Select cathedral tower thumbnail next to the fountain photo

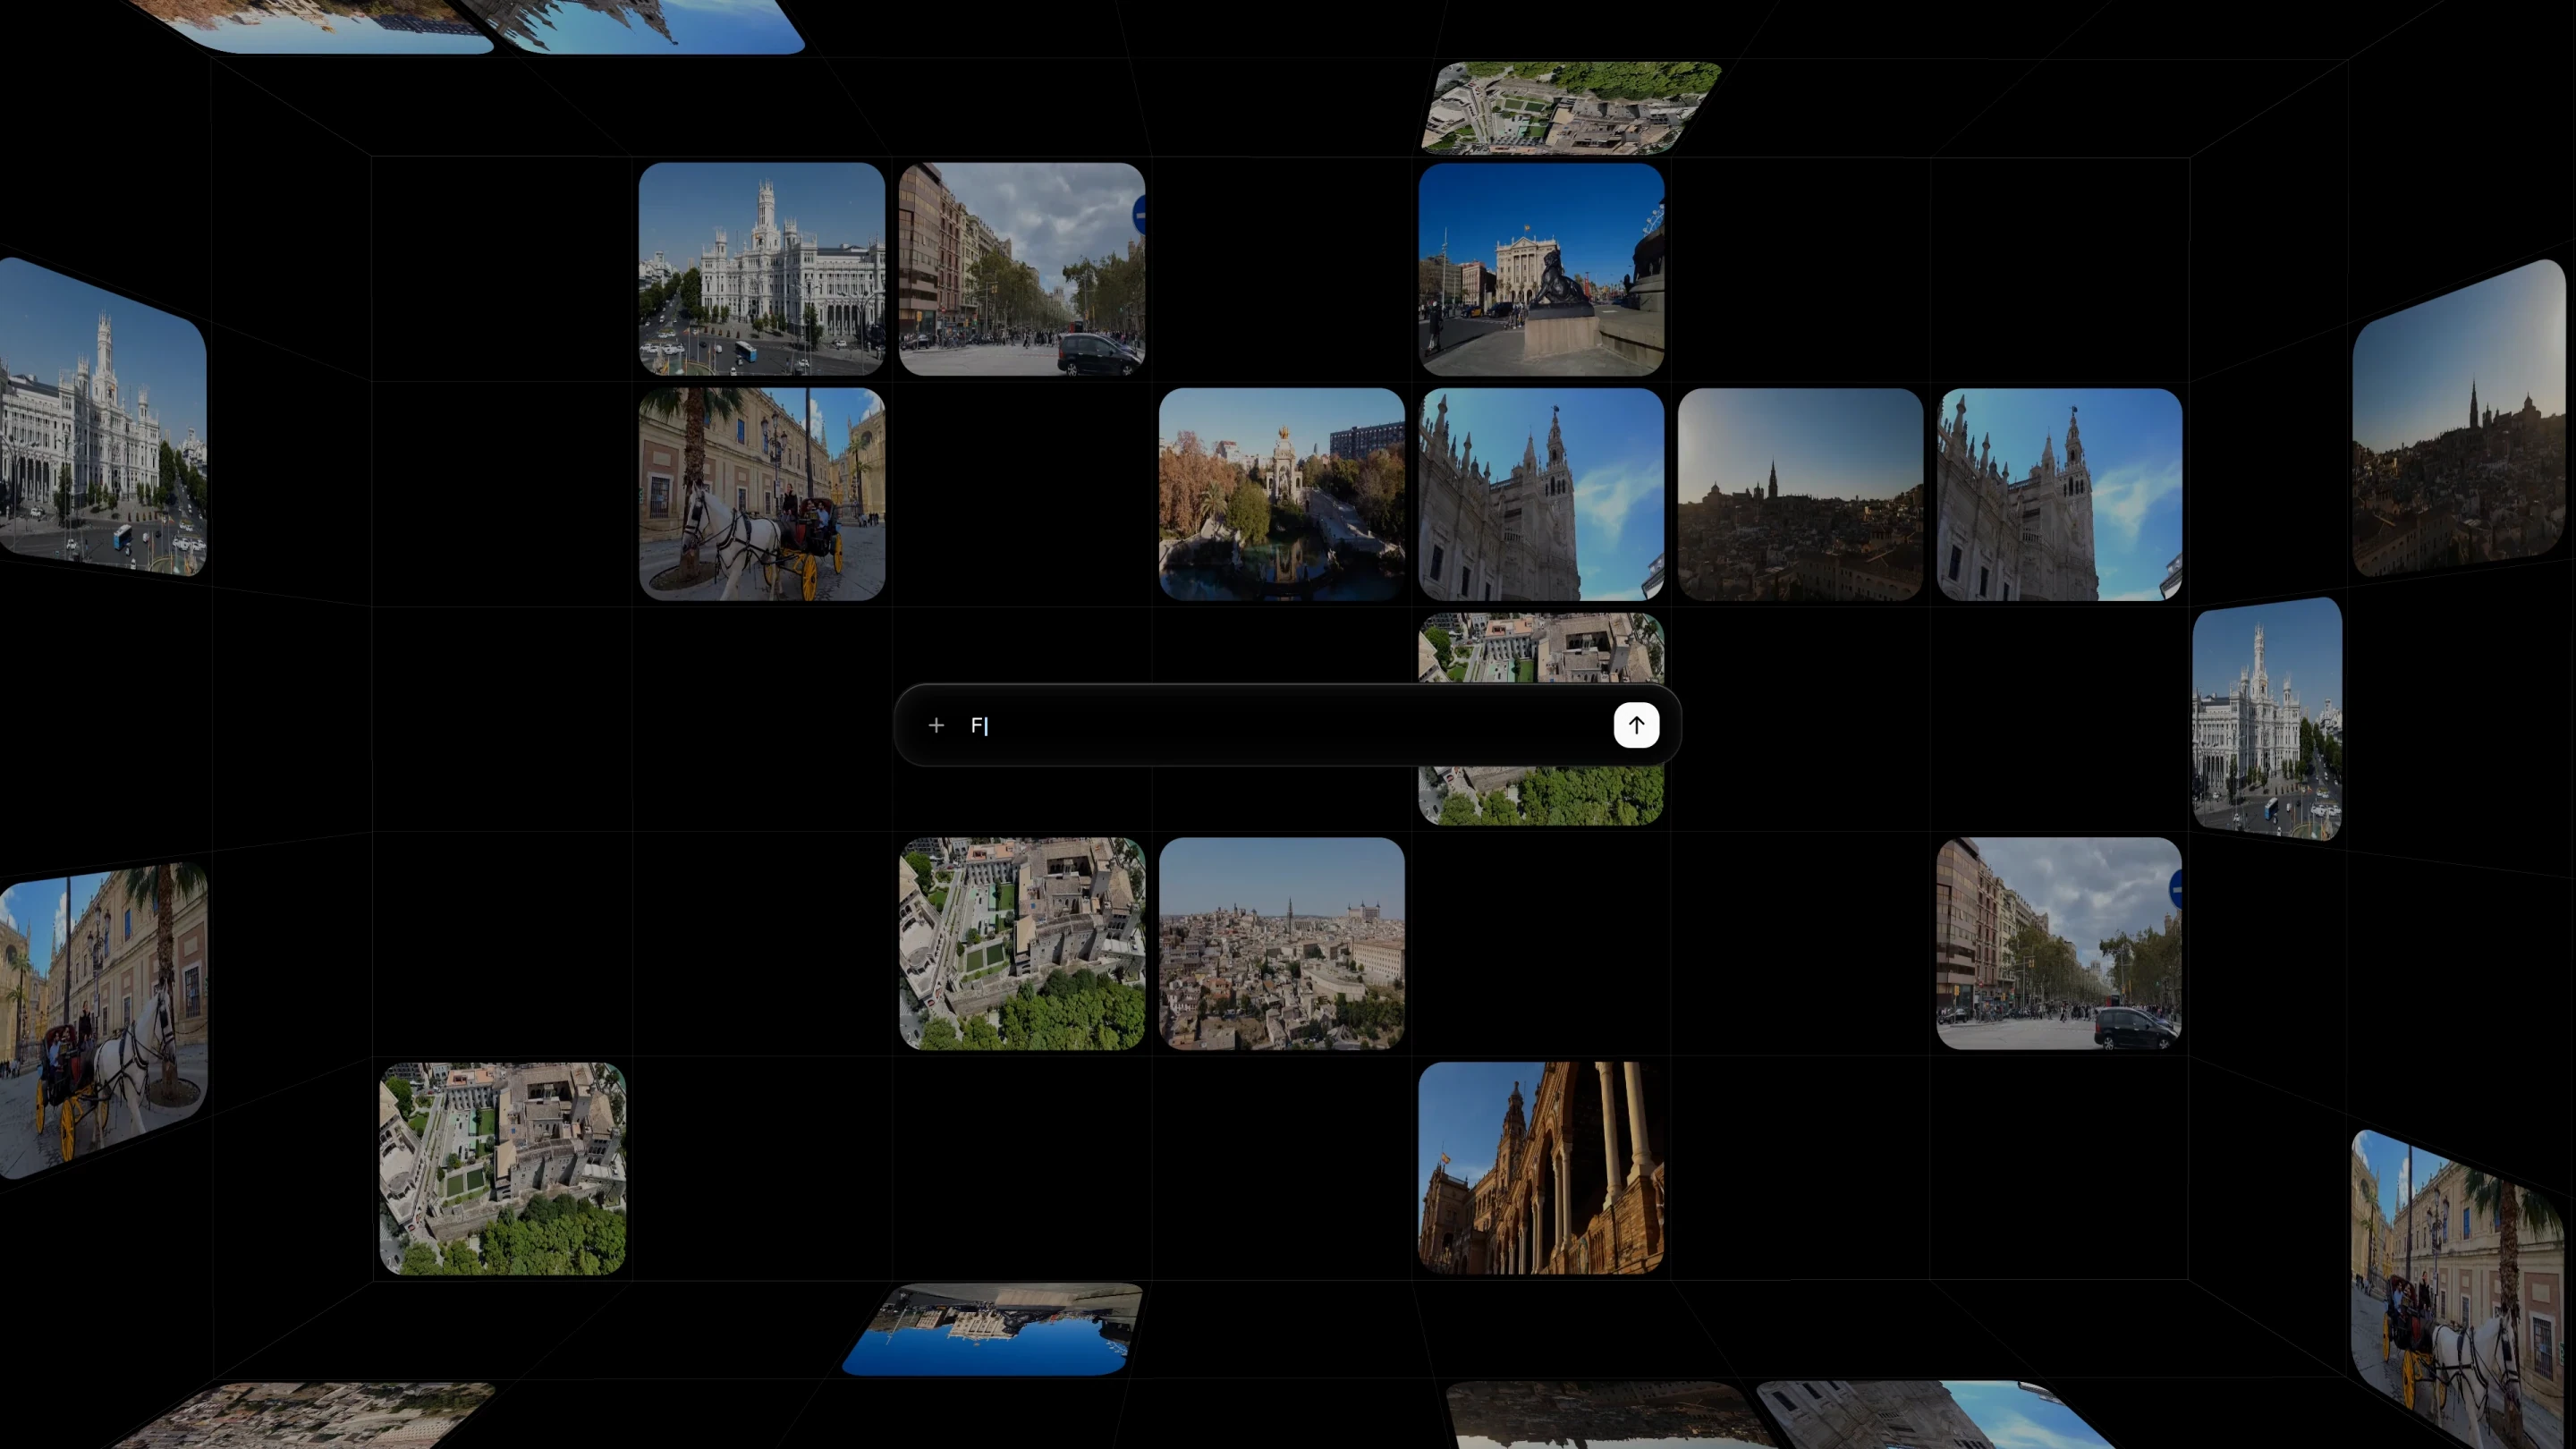coord(1541,494)
